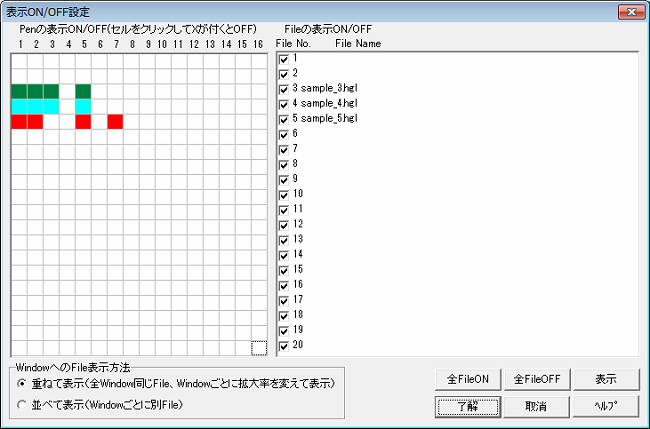Uncheck the File No. 15 checkbox
The width and height of the screenshot is (650, 429).
[x=284, y=270]
